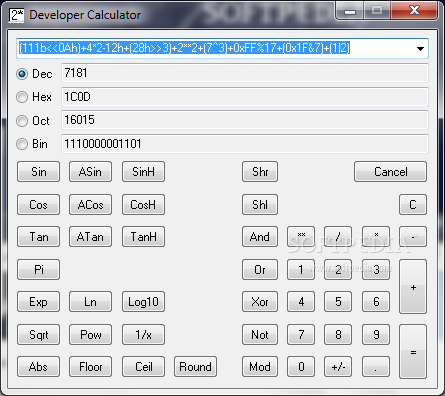The image size is (445, 396).
Task: Click the Exp function button
Action: coord(39,302)
